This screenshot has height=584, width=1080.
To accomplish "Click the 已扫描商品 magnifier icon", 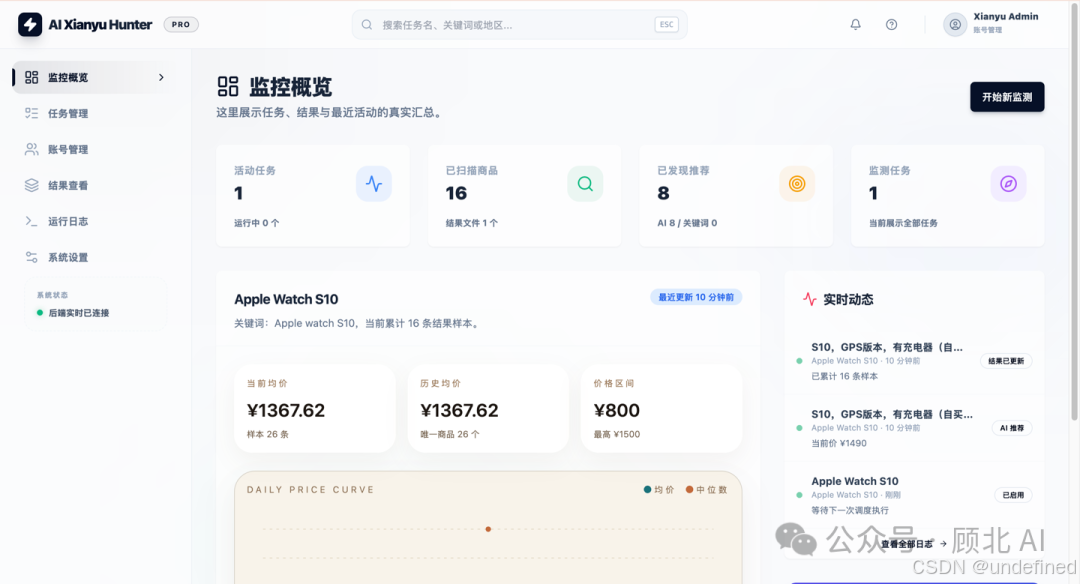I will pyautogui.click(x=585, y=184).
